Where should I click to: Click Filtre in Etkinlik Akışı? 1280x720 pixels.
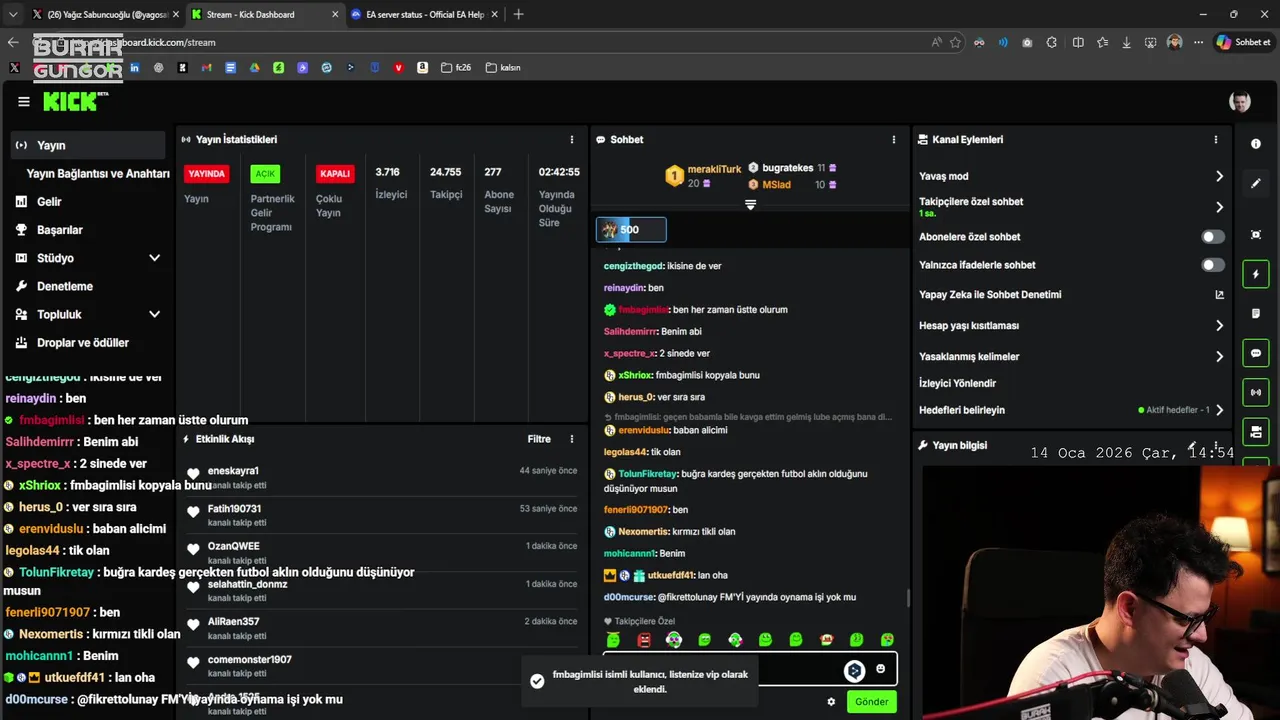coord(539,439)
